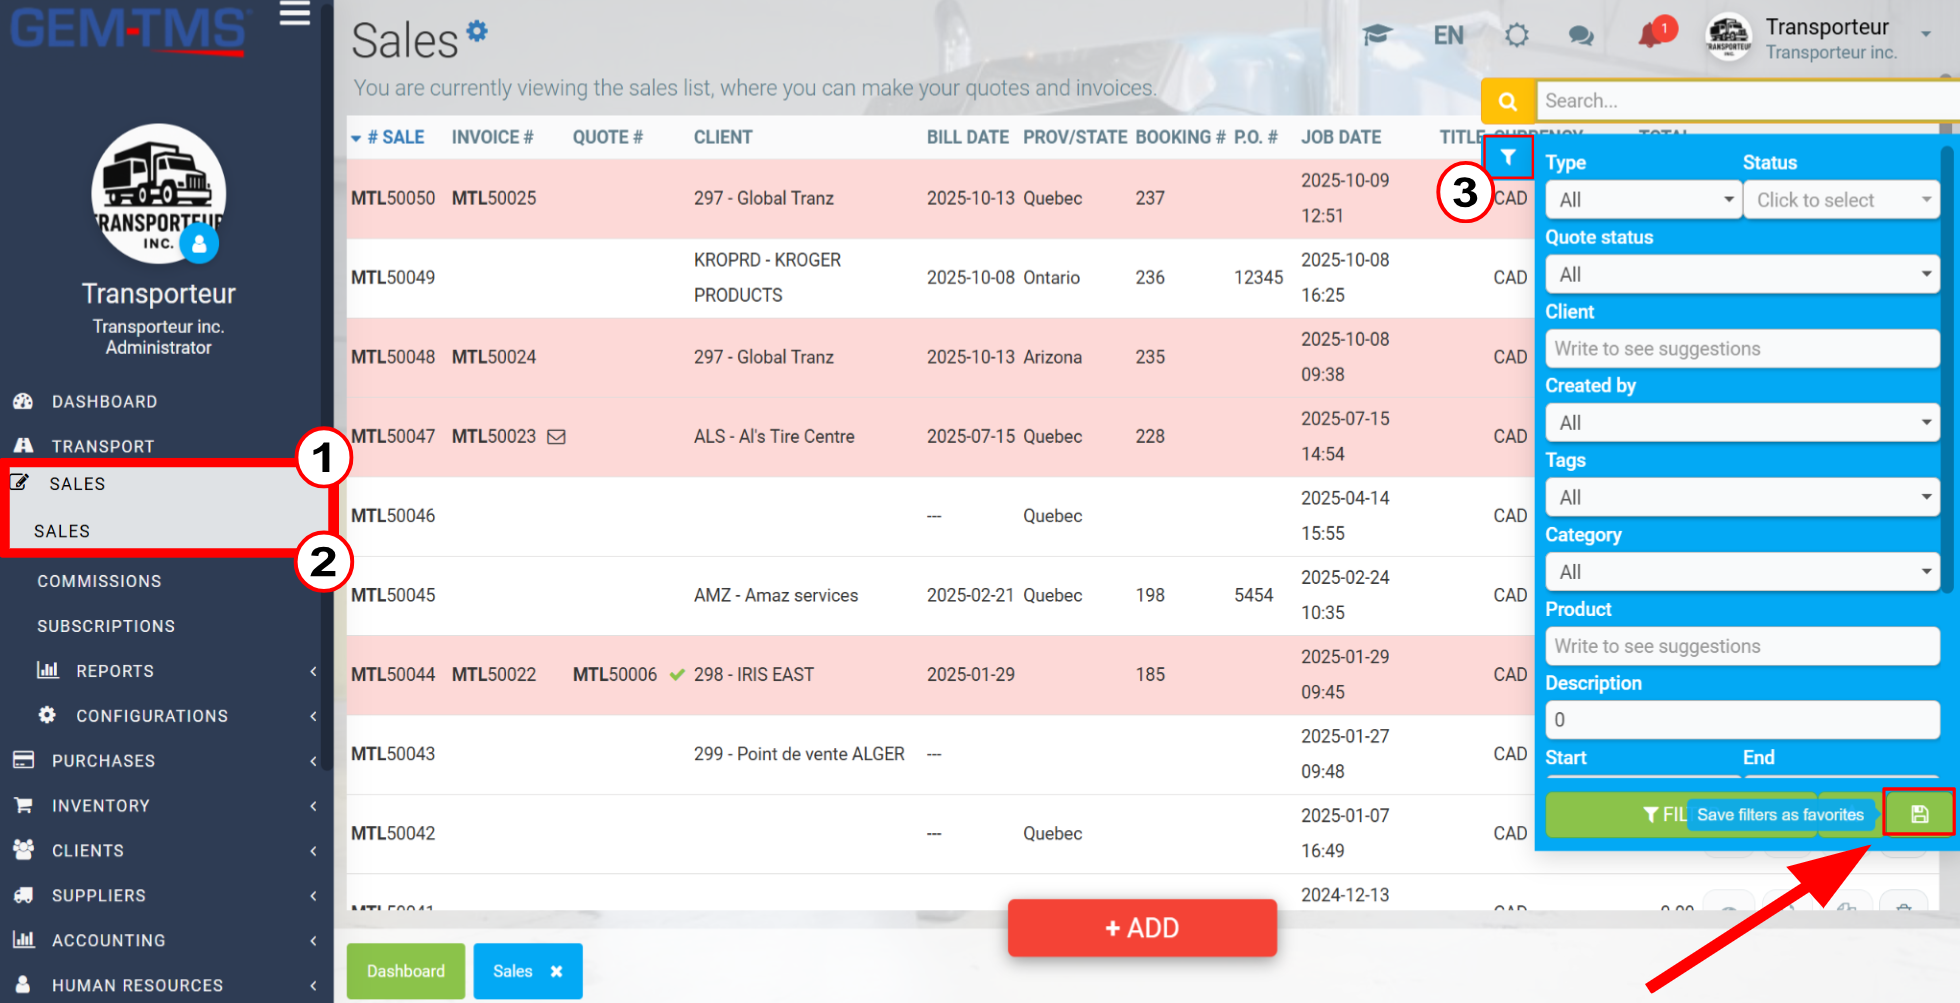This screenshot has height=1003, width=1960.
Task: Click the red ADD button
Action: (1142, 928)
